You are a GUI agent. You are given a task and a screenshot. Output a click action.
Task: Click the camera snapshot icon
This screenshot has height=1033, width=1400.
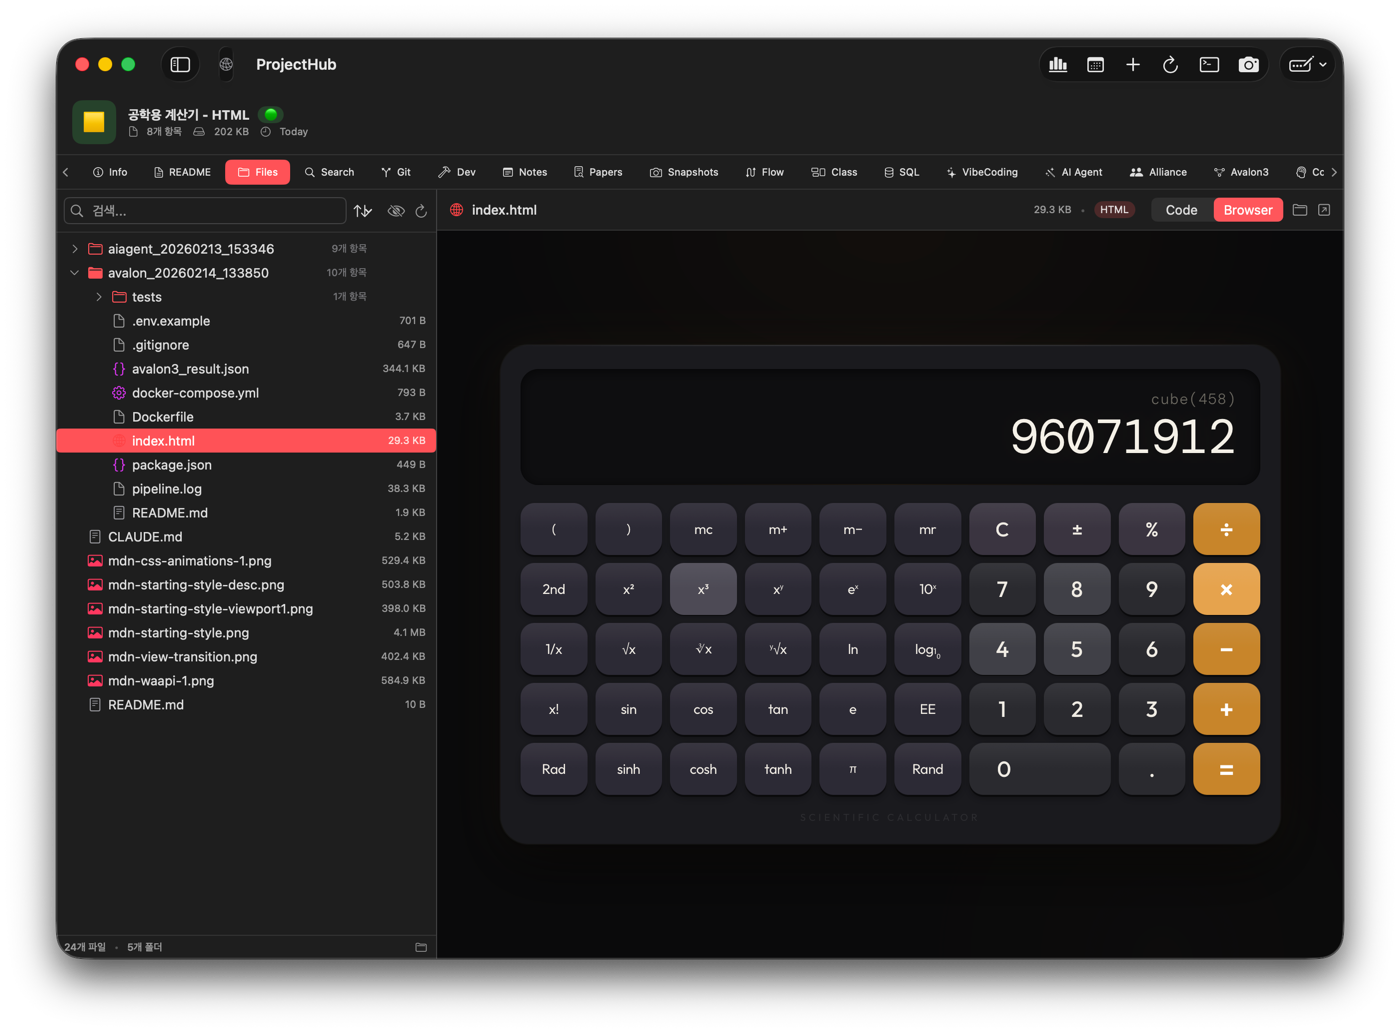pyautogui.click(x=1248, y=65)
